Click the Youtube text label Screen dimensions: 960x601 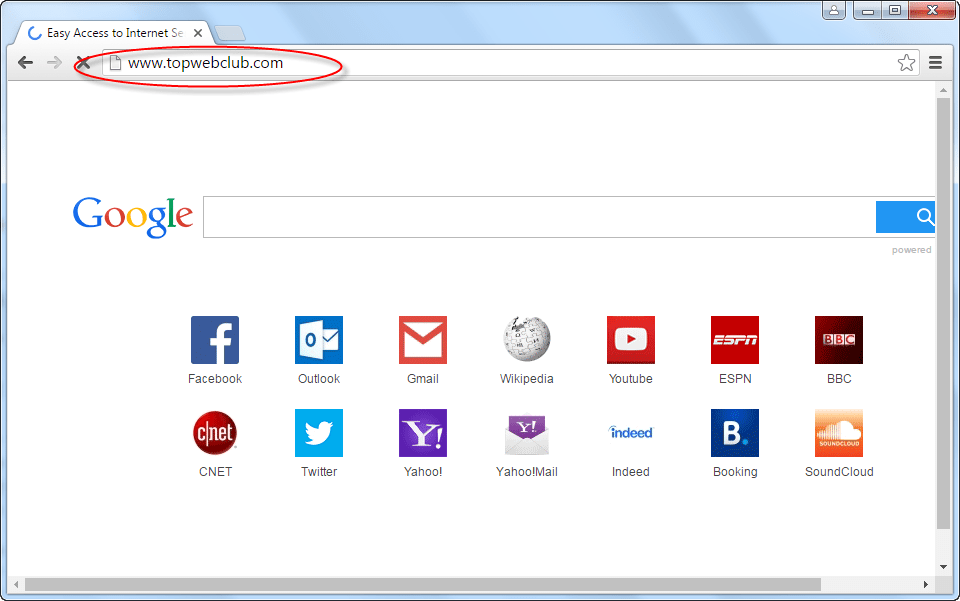(x=631, y=379)
